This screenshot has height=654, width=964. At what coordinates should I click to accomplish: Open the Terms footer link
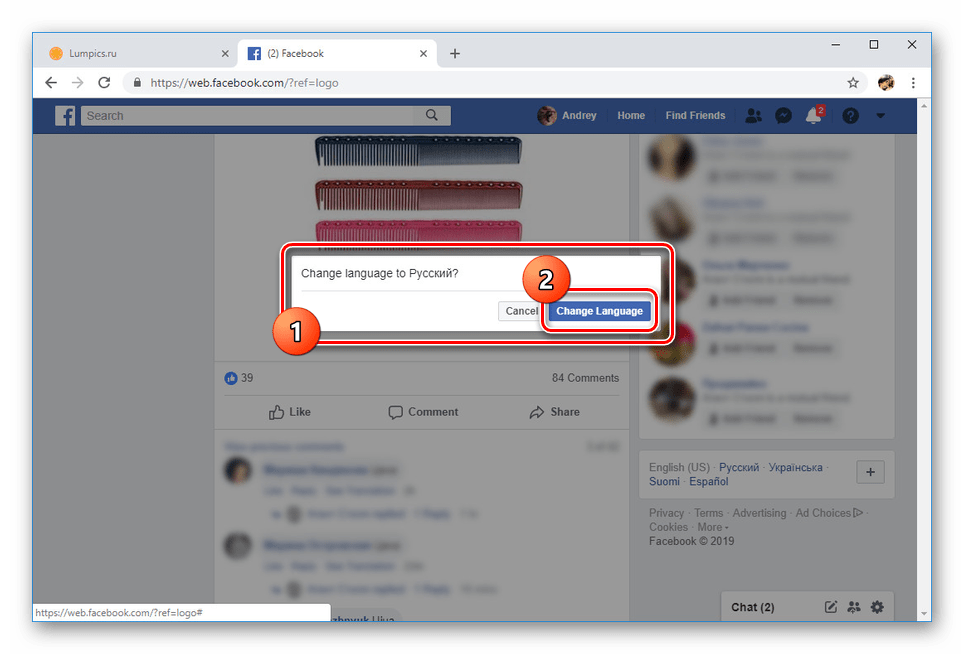[708, 513]
